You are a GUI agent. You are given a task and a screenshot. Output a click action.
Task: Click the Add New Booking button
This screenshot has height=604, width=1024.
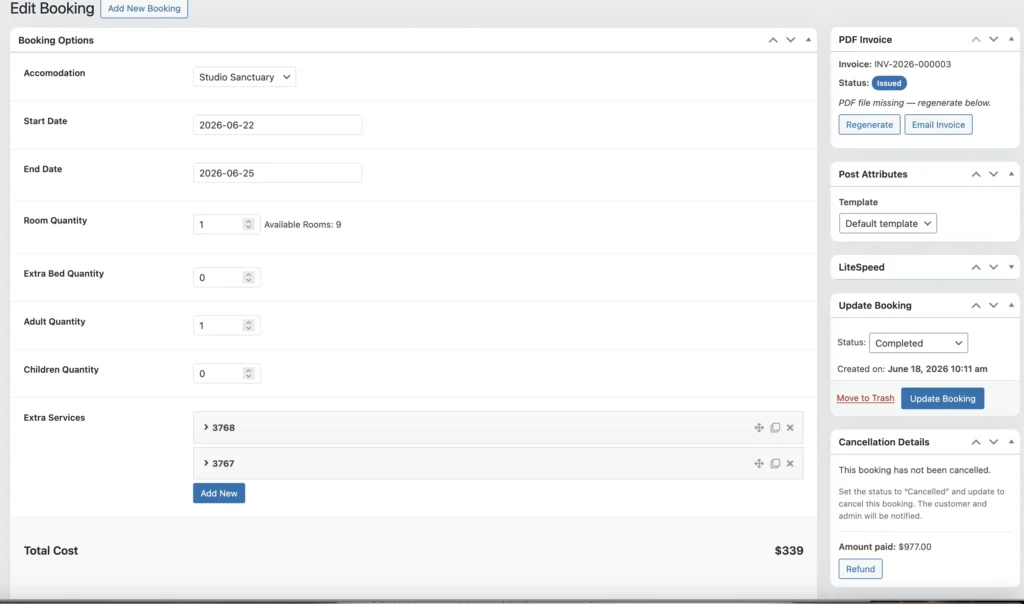tap(144, 8)
